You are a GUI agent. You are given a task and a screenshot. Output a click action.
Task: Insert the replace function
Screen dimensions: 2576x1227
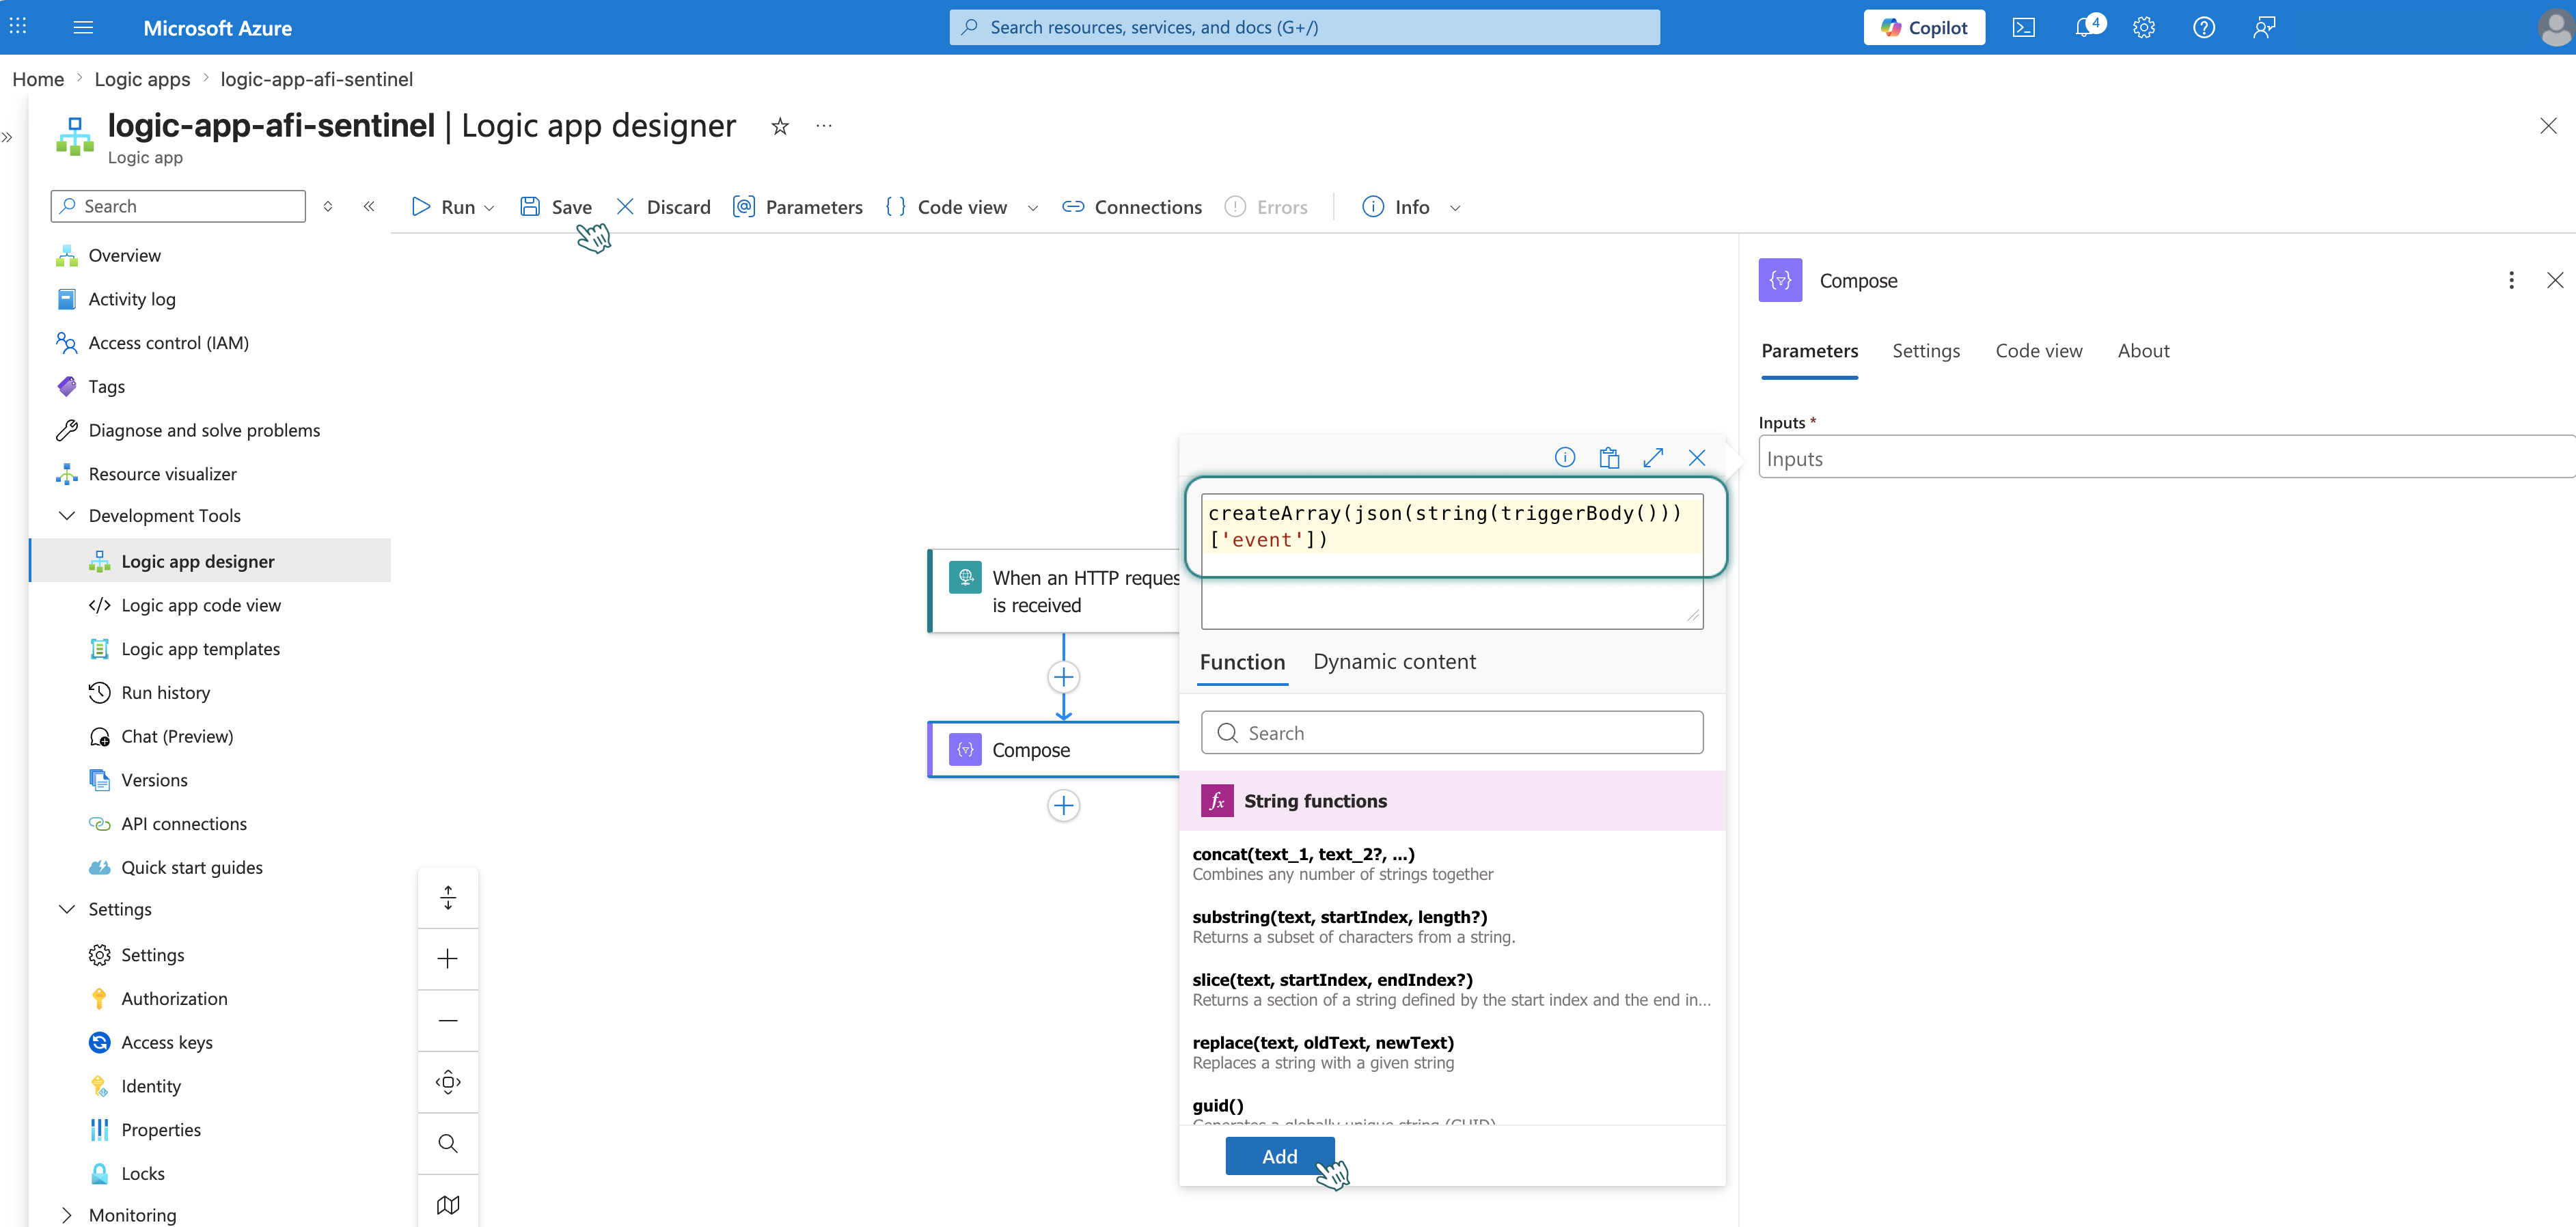pos(1452,1053)
